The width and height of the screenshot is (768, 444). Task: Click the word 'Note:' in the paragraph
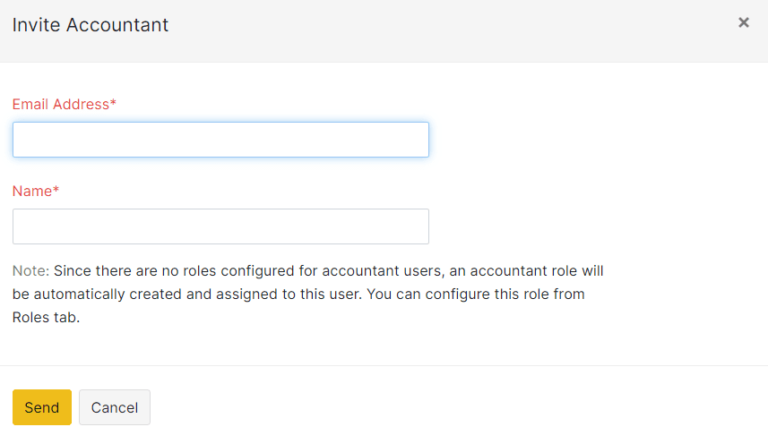tap(30, 270)
